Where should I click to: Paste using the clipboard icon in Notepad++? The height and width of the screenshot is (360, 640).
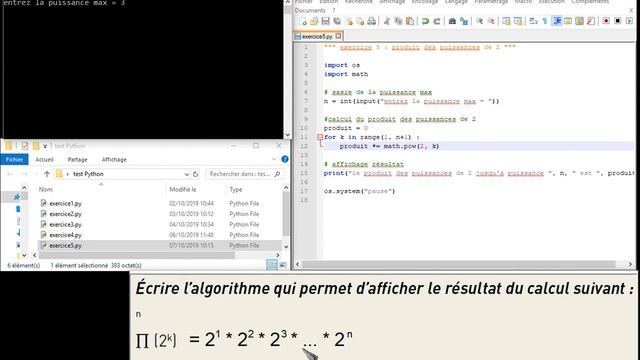click(410, 21)
